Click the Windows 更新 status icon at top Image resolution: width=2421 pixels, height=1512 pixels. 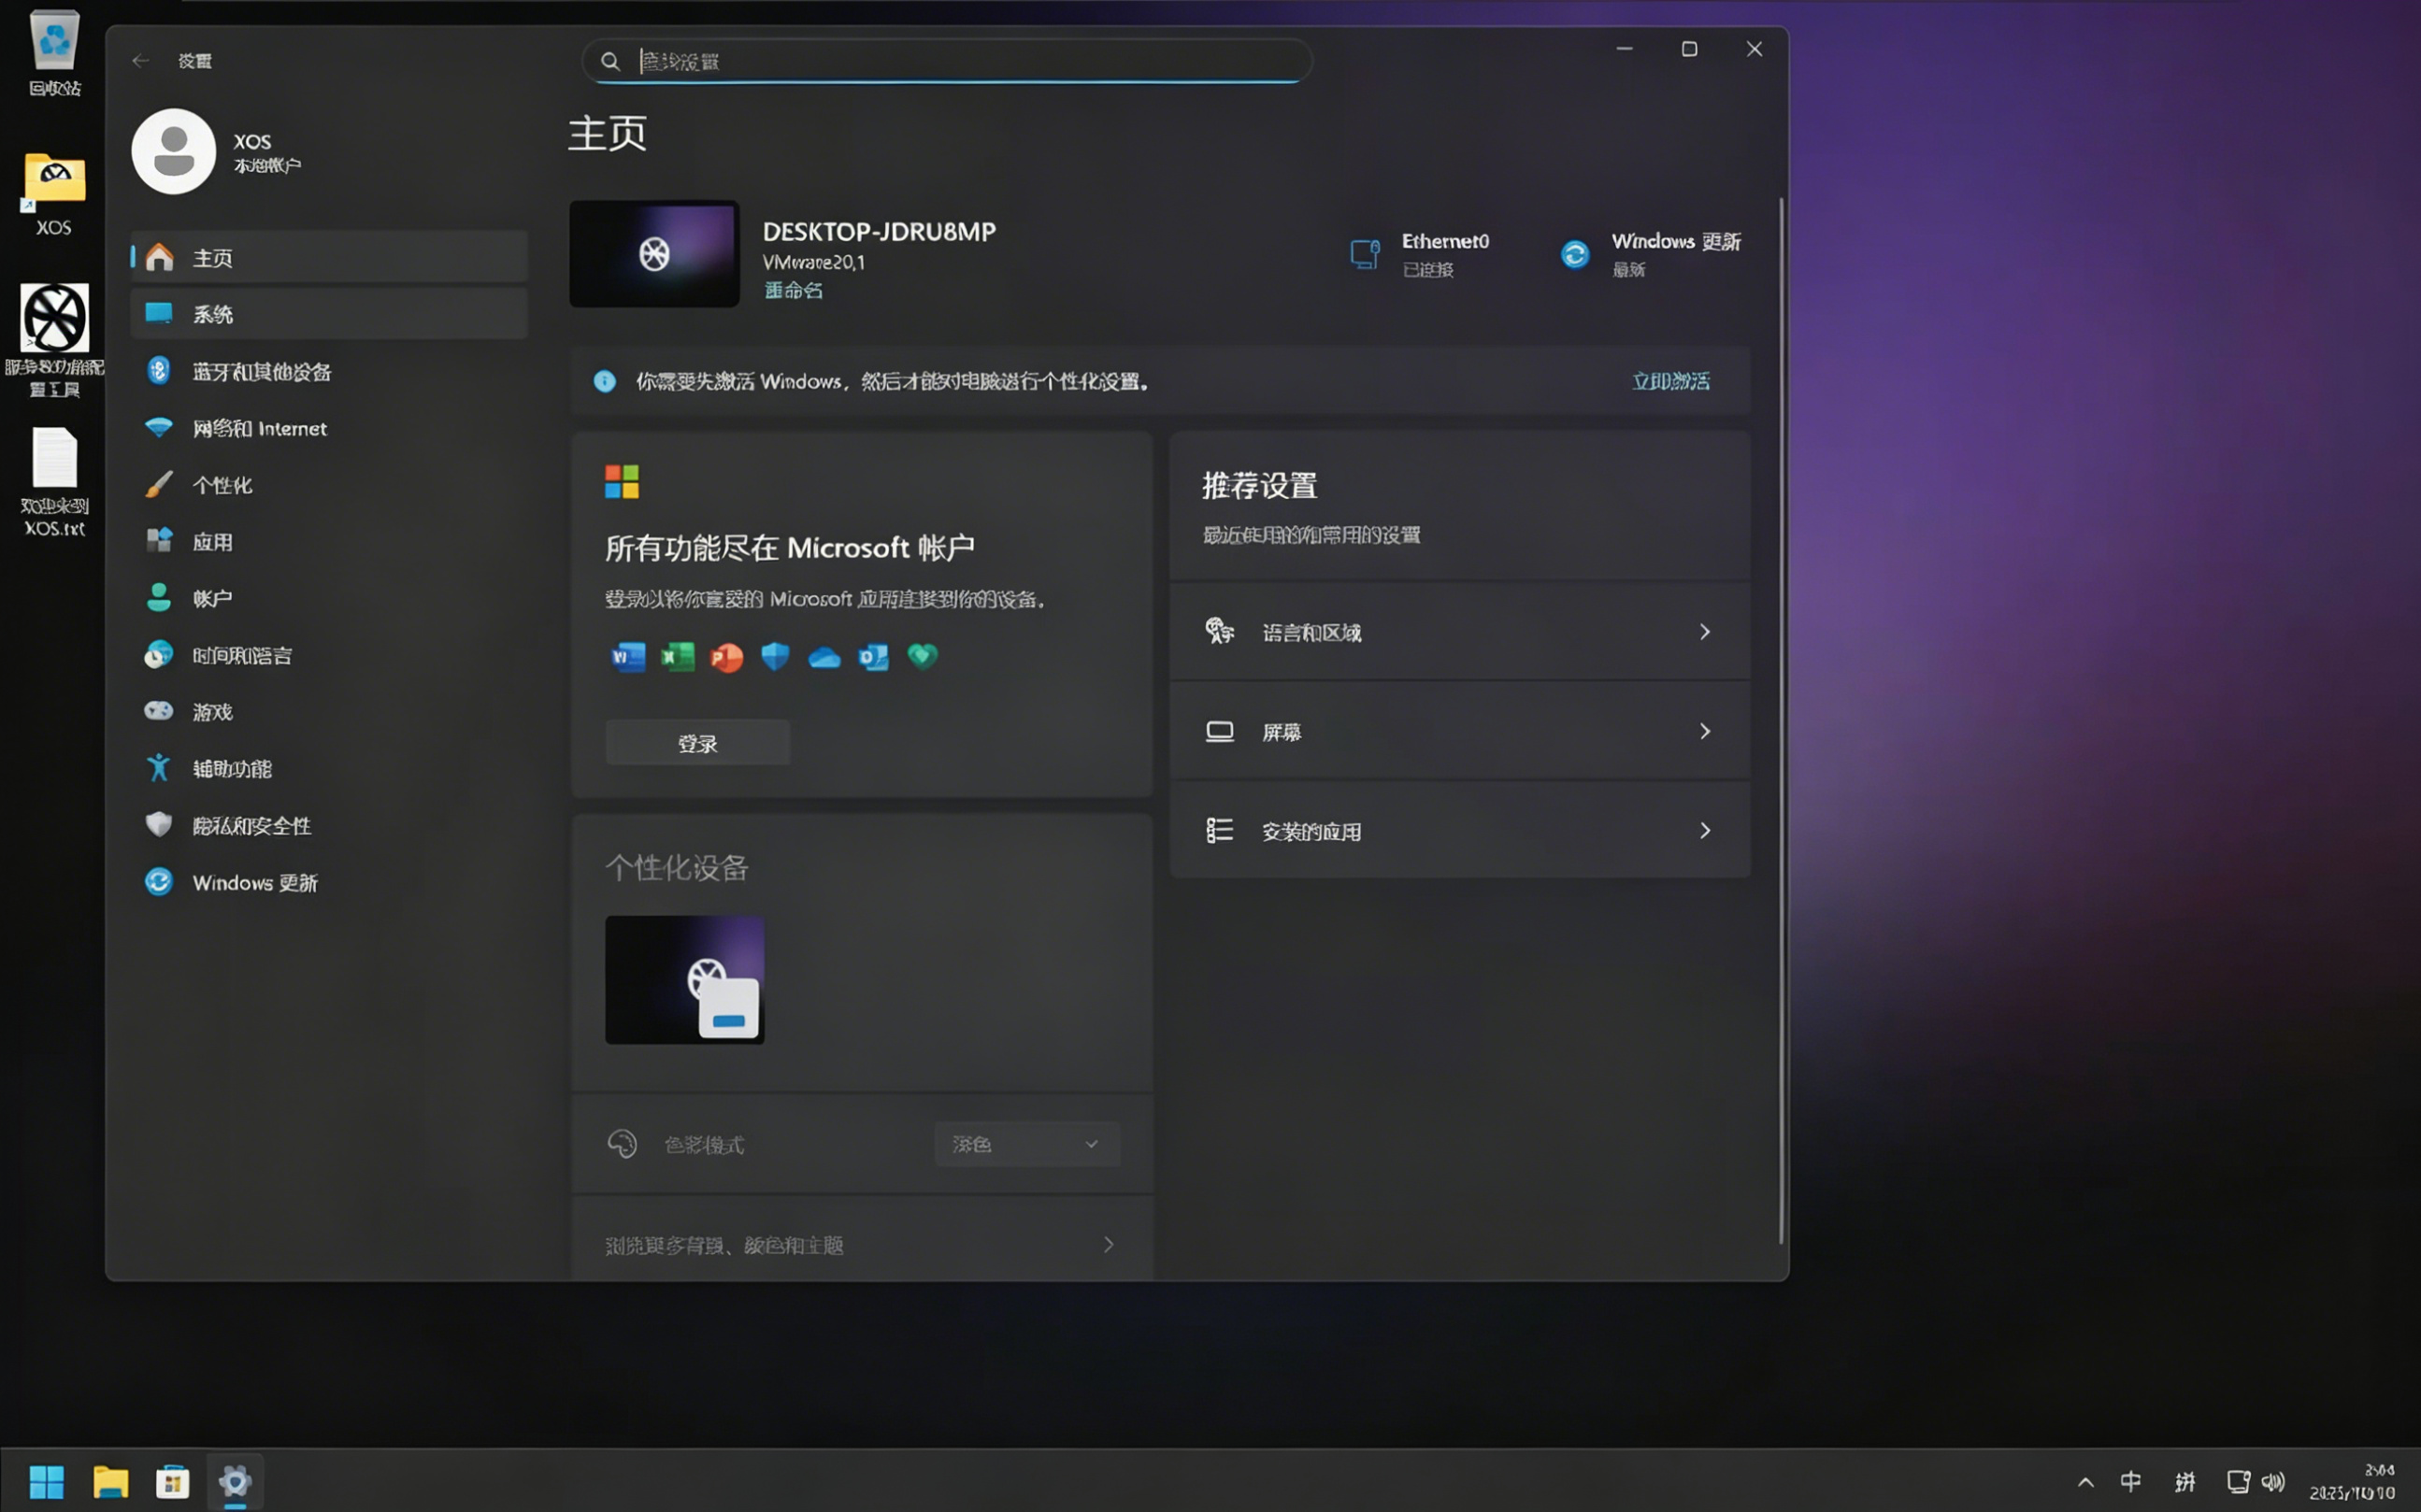1575,254
